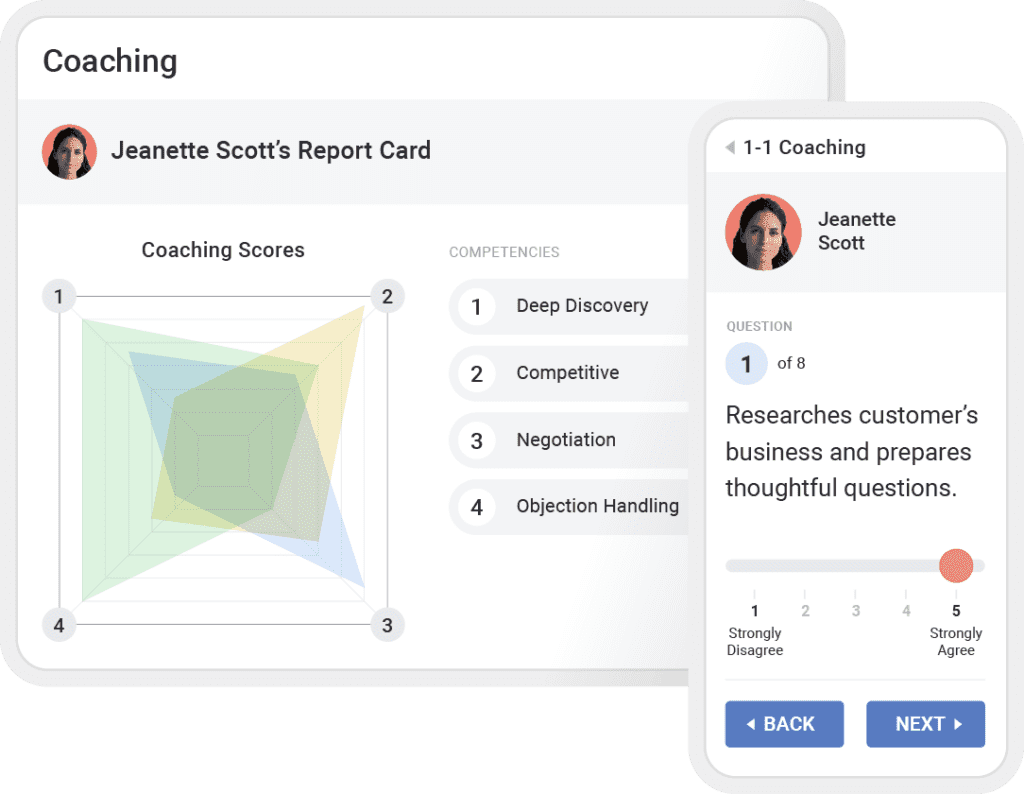Select rating 1 Strongly Disagree
Viewport: 1024px width, 794px height.
[755, 611]
